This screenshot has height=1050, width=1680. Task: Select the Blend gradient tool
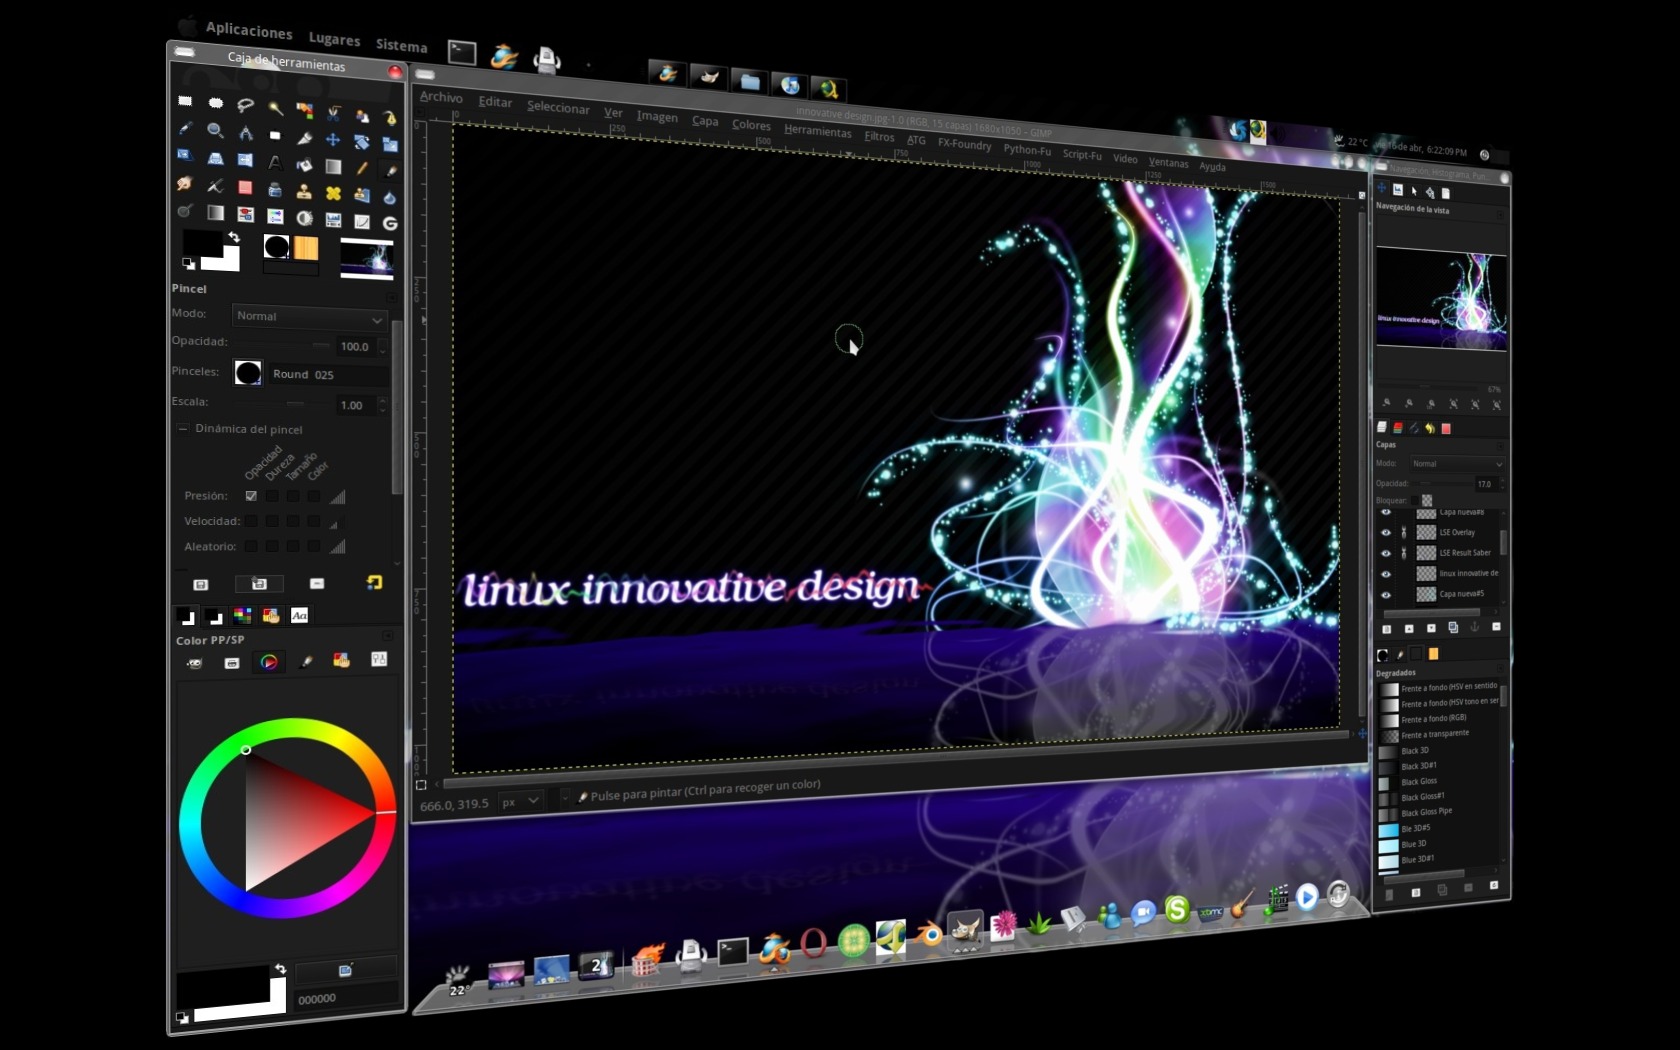[333, 167]
